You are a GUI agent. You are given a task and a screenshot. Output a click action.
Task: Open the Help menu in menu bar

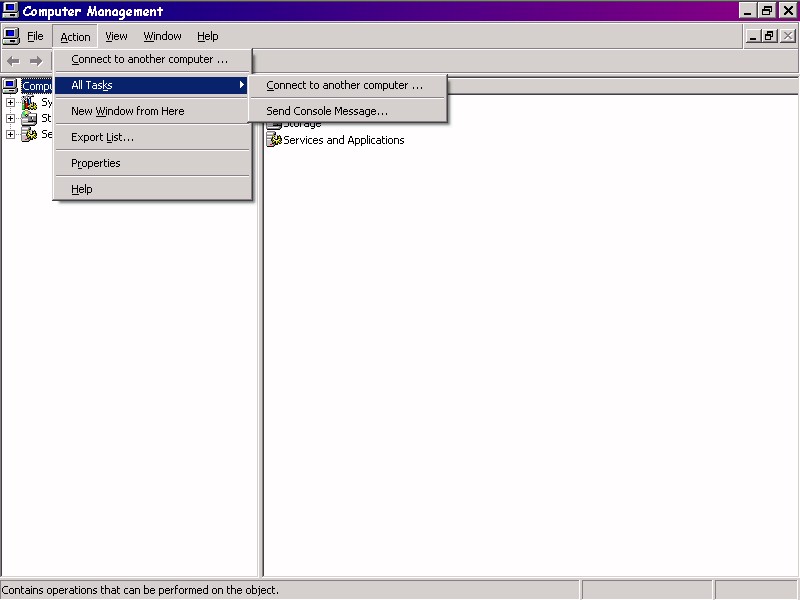tap(208, 36)
